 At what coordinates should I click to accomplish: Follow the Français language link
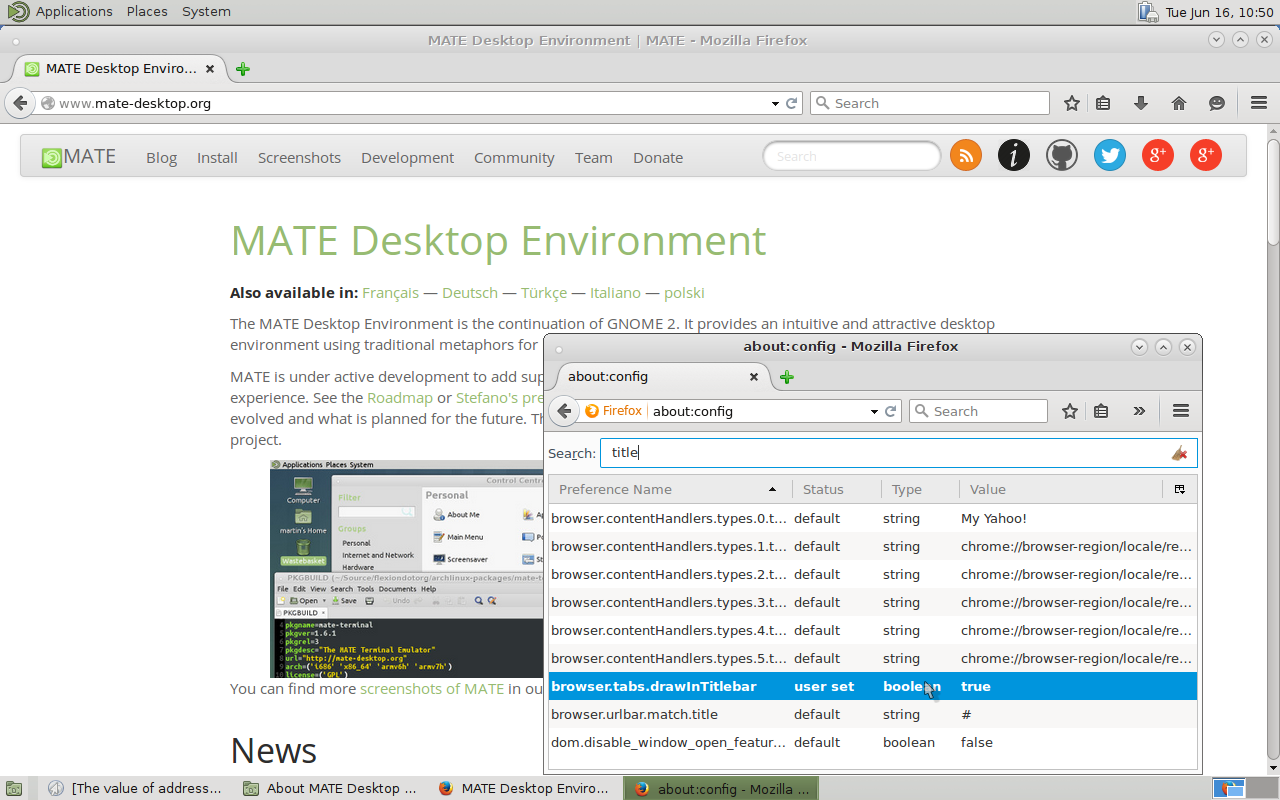tap(390, 293)
